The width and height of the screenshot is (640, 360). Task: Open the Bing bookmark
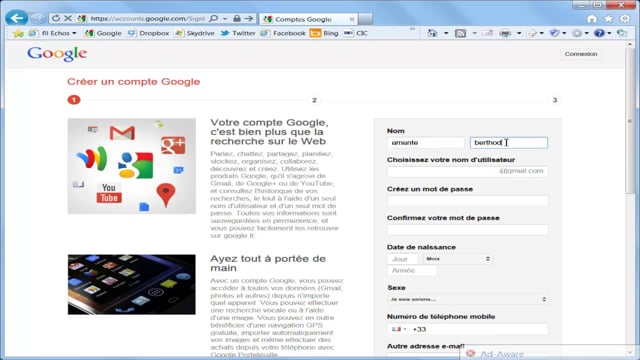(324, 33)
